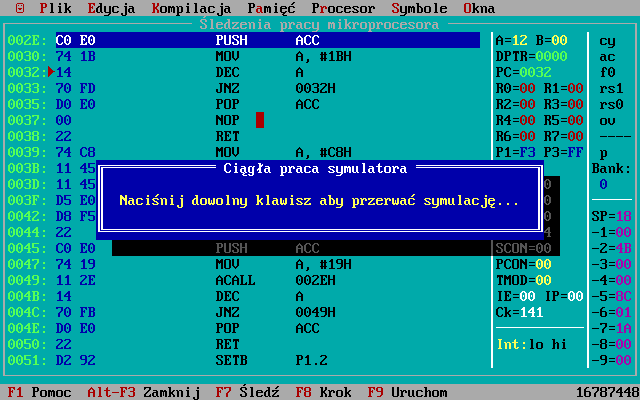Click the red cursor block after NOP

260,120
